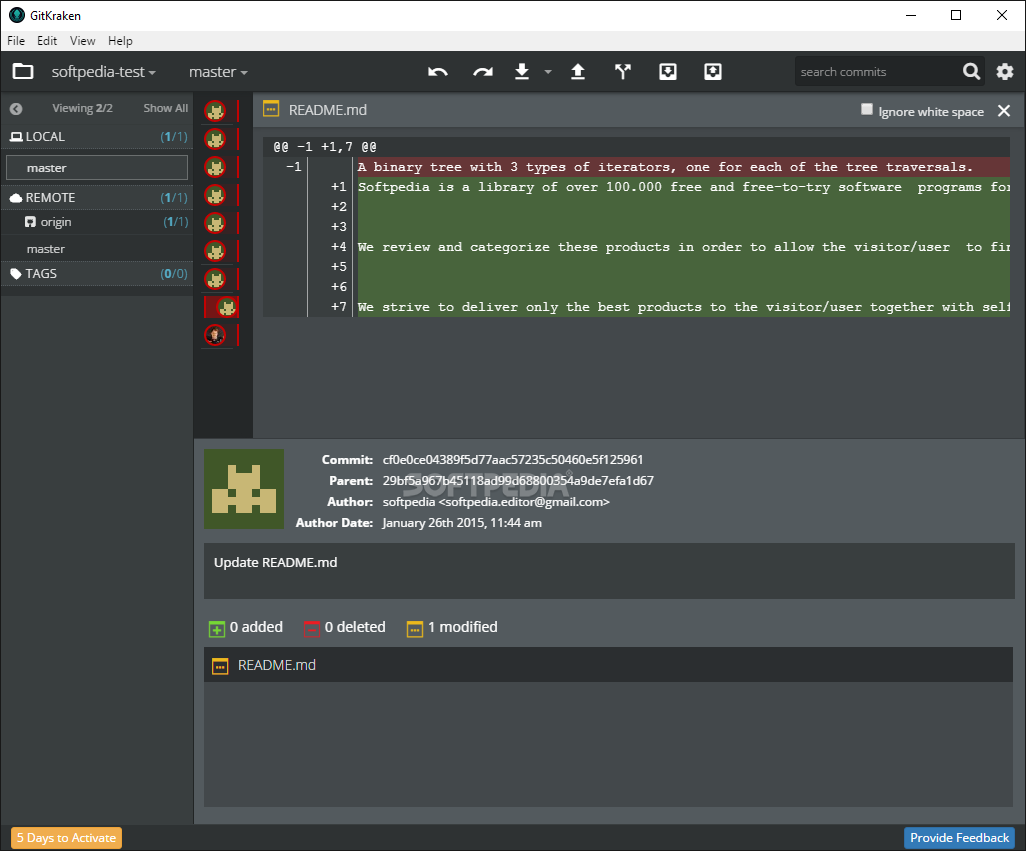Click the README.md diff header file icon

[x=271, y=109]
